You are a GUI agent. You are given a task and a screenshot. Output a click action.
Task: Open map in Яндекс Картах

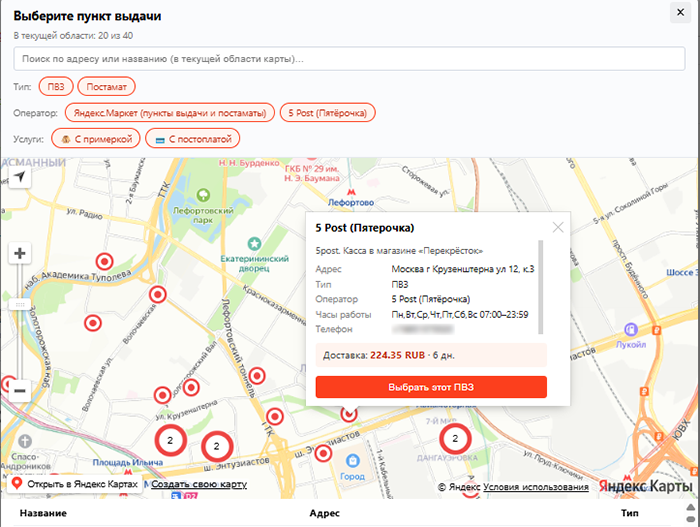pos(75,484)
